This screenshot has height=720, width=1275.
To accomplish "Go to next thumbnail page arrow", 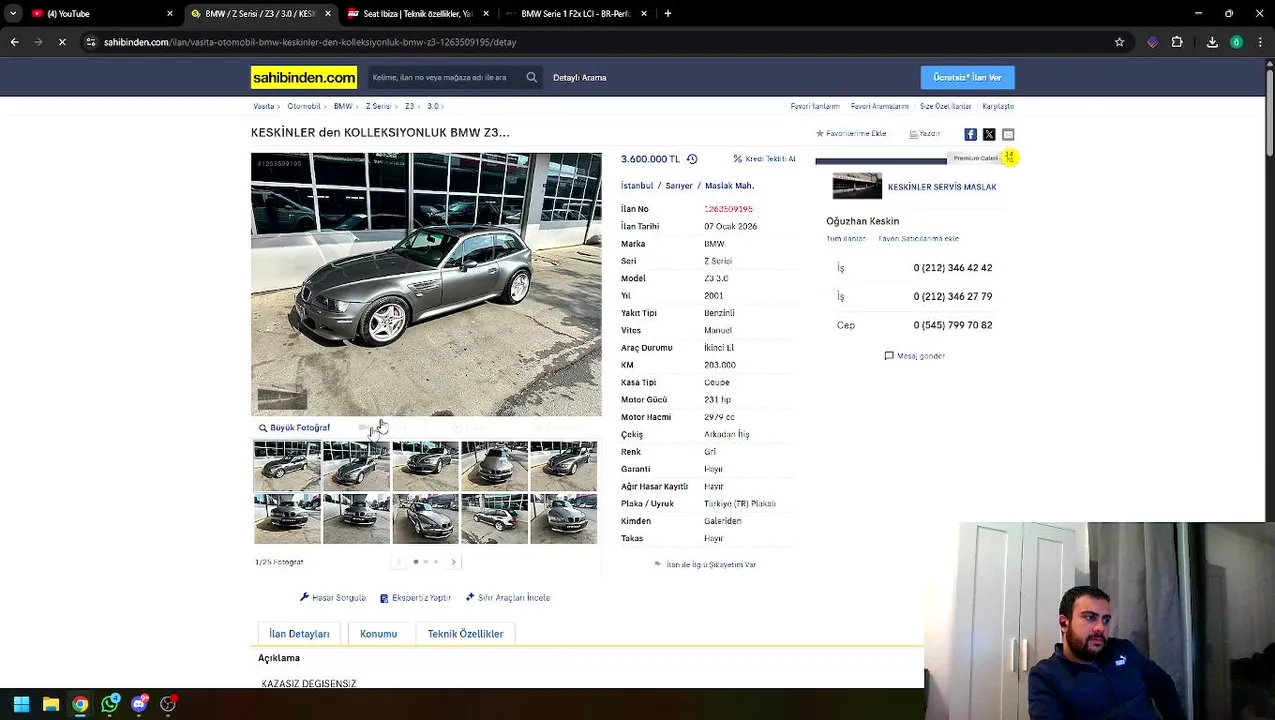I will pos(454,562).
